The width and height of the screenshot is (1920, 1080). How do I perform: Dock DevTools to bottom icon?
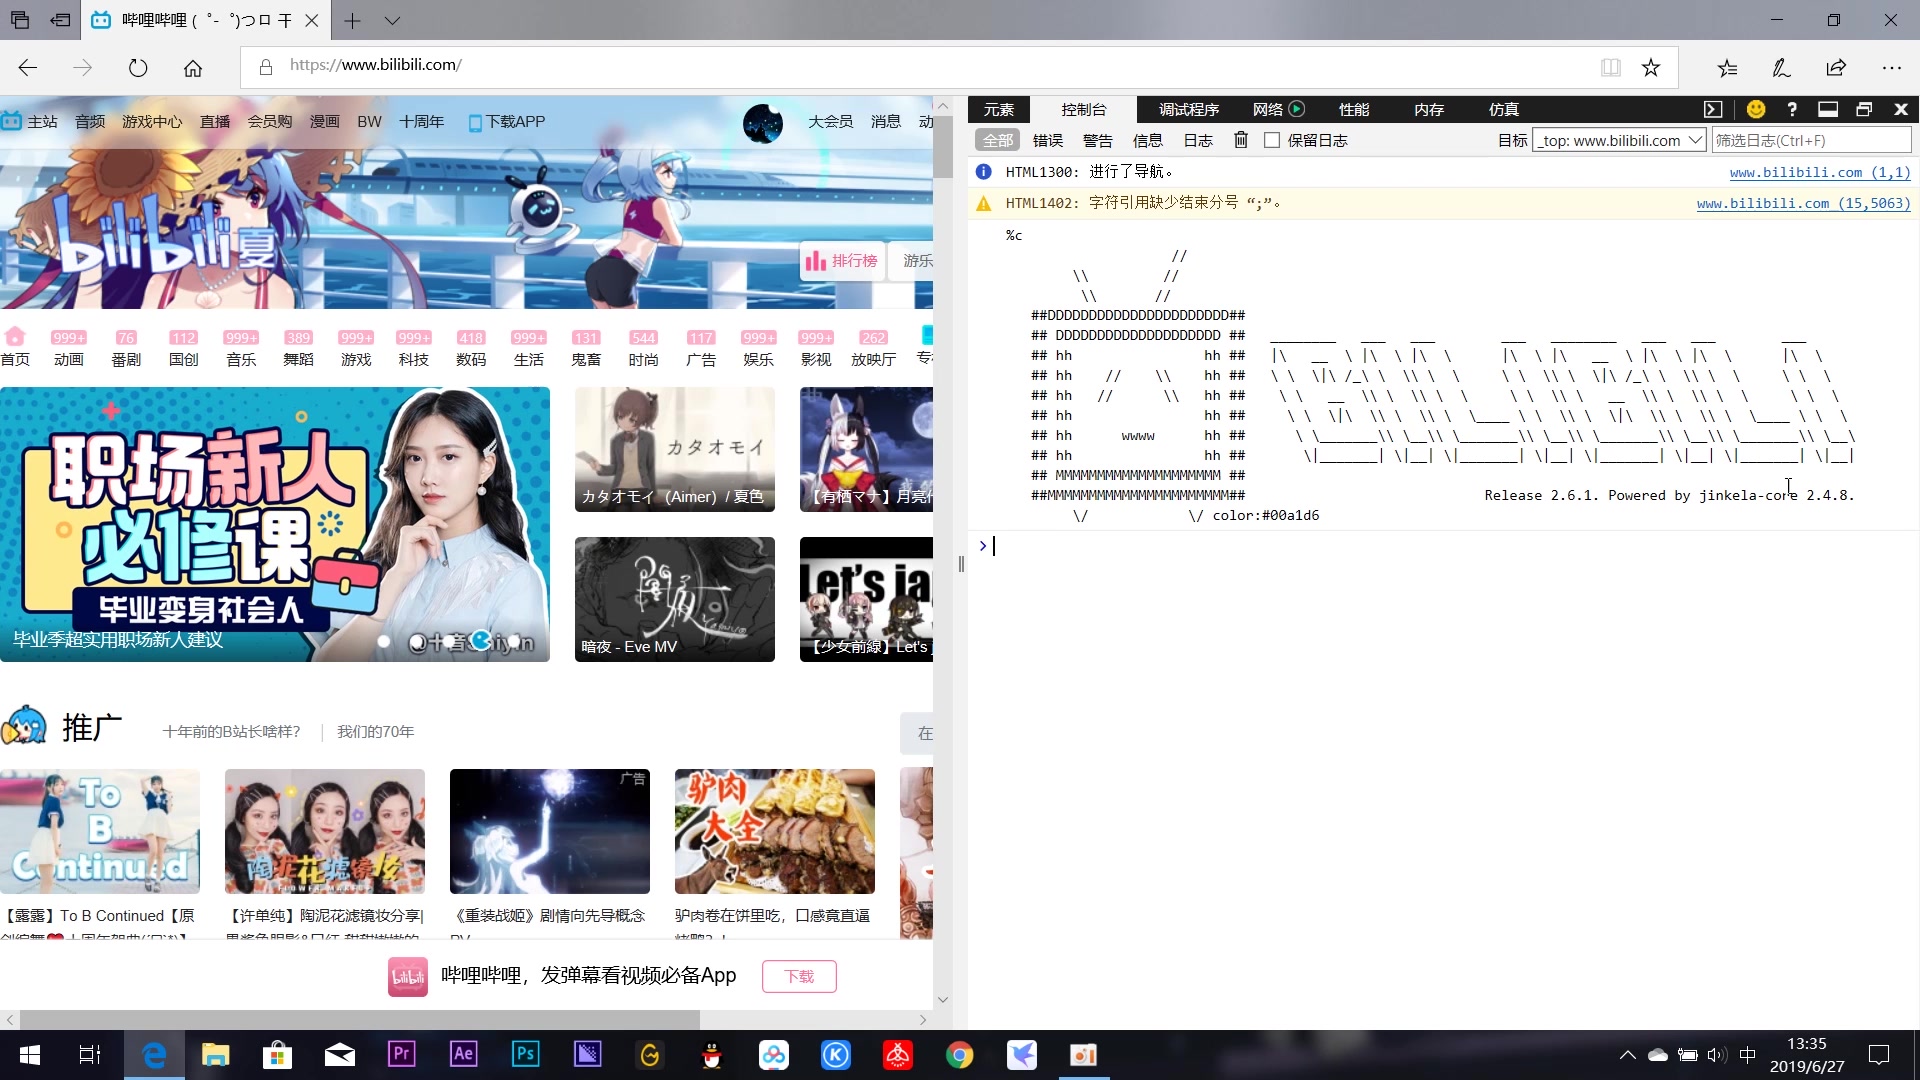(1828, 109)
